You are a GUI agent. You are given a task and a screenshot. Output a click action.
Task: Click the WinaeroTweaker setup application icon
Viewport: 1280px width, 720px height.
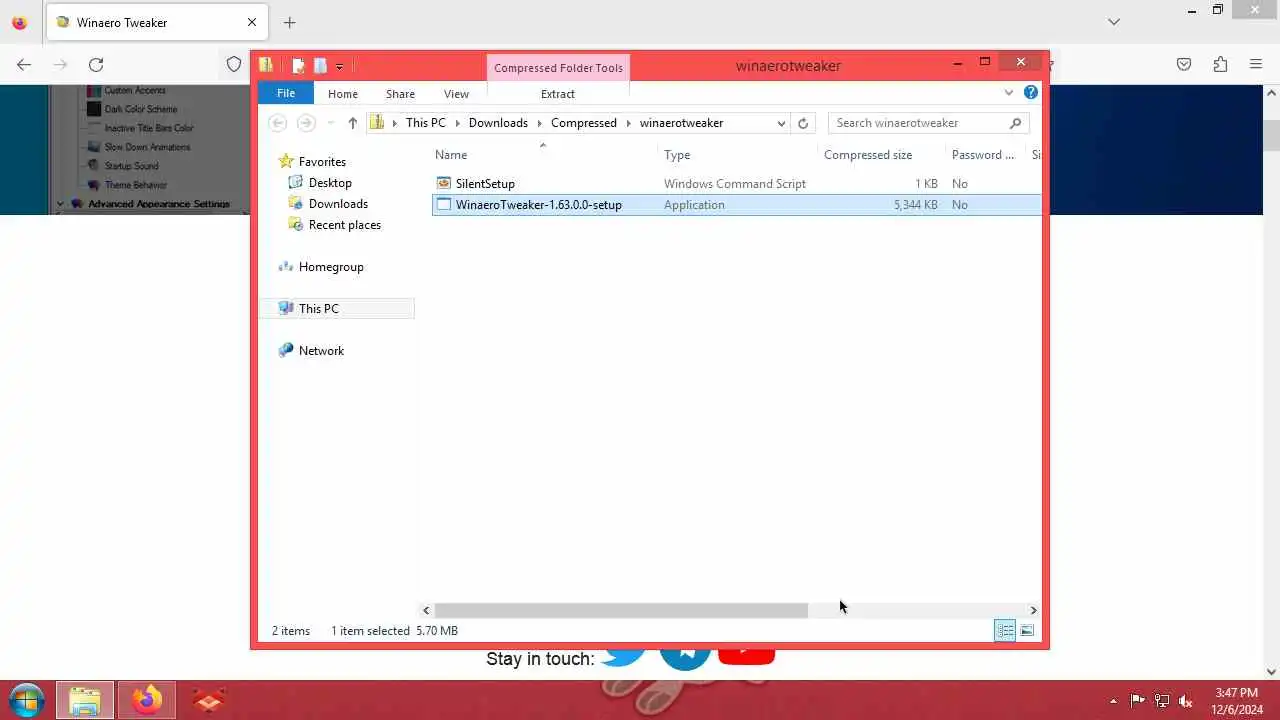[444, 205]
